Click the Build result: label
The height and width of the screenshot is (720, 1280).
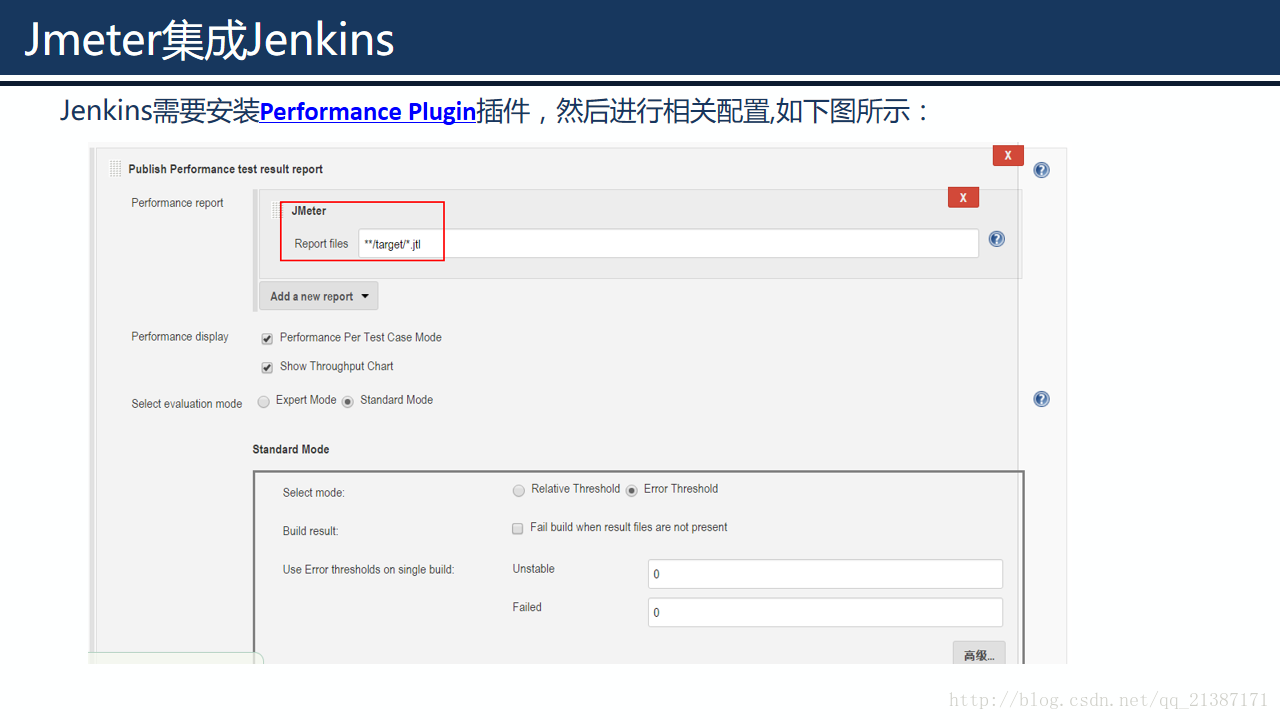pos(311,531)
